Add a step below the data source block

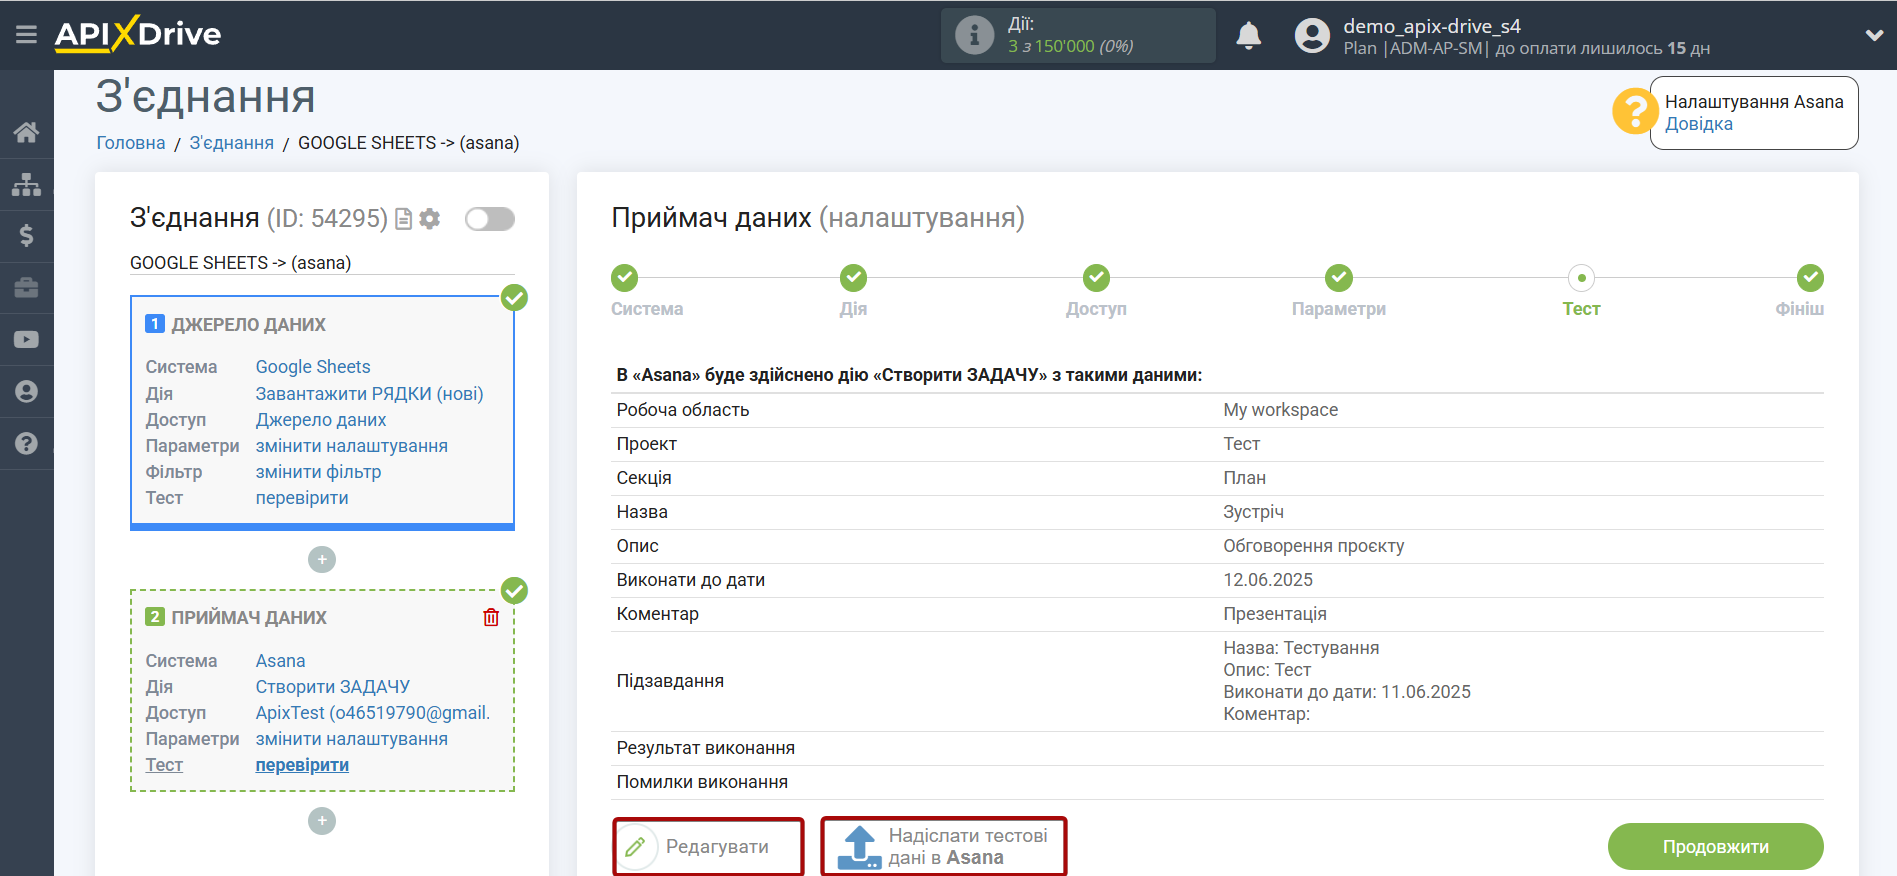coord(322,560)
